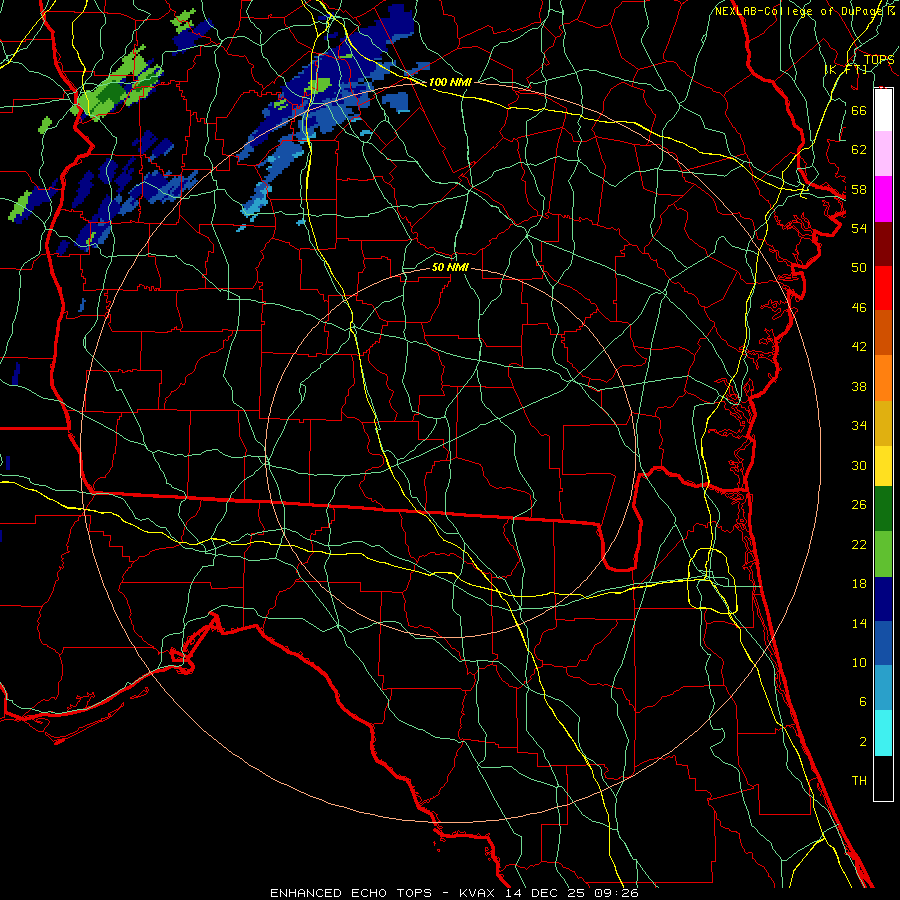This screenshot has width=900, height=900.
Task: Click the dark green legend swatch
Action: 883,509
